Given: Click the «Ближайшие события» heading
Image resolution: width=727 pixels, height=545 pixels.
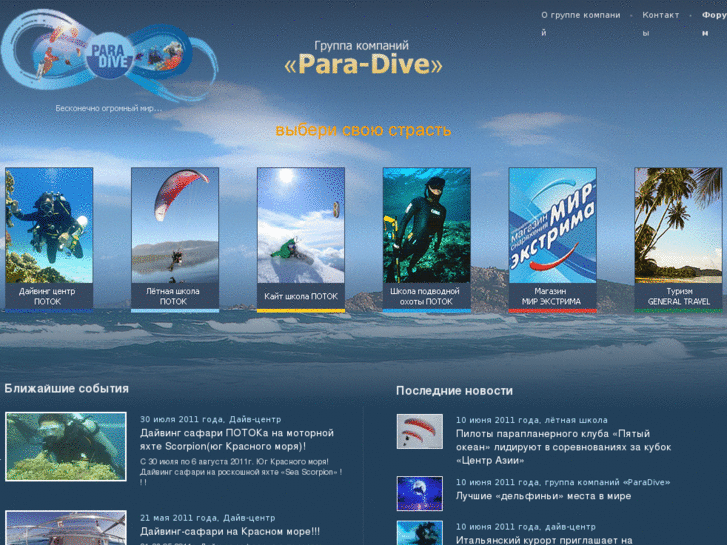Looking at the screenshot, I should (67, 389).
